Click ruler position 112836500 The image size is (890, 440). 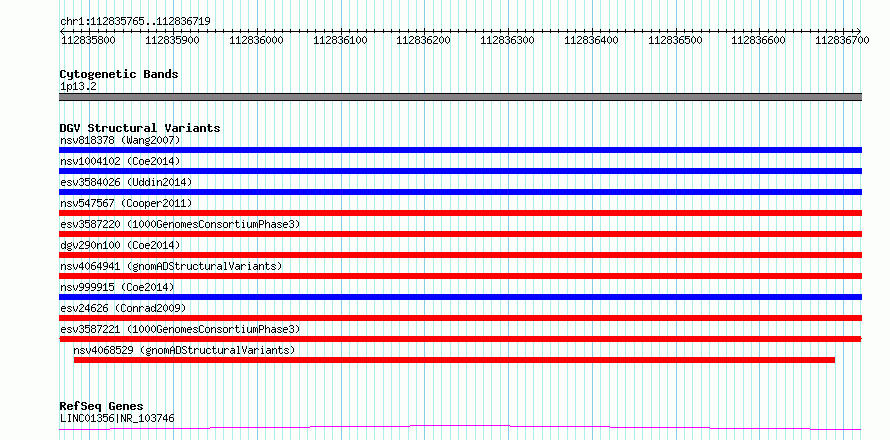(675, 40)
